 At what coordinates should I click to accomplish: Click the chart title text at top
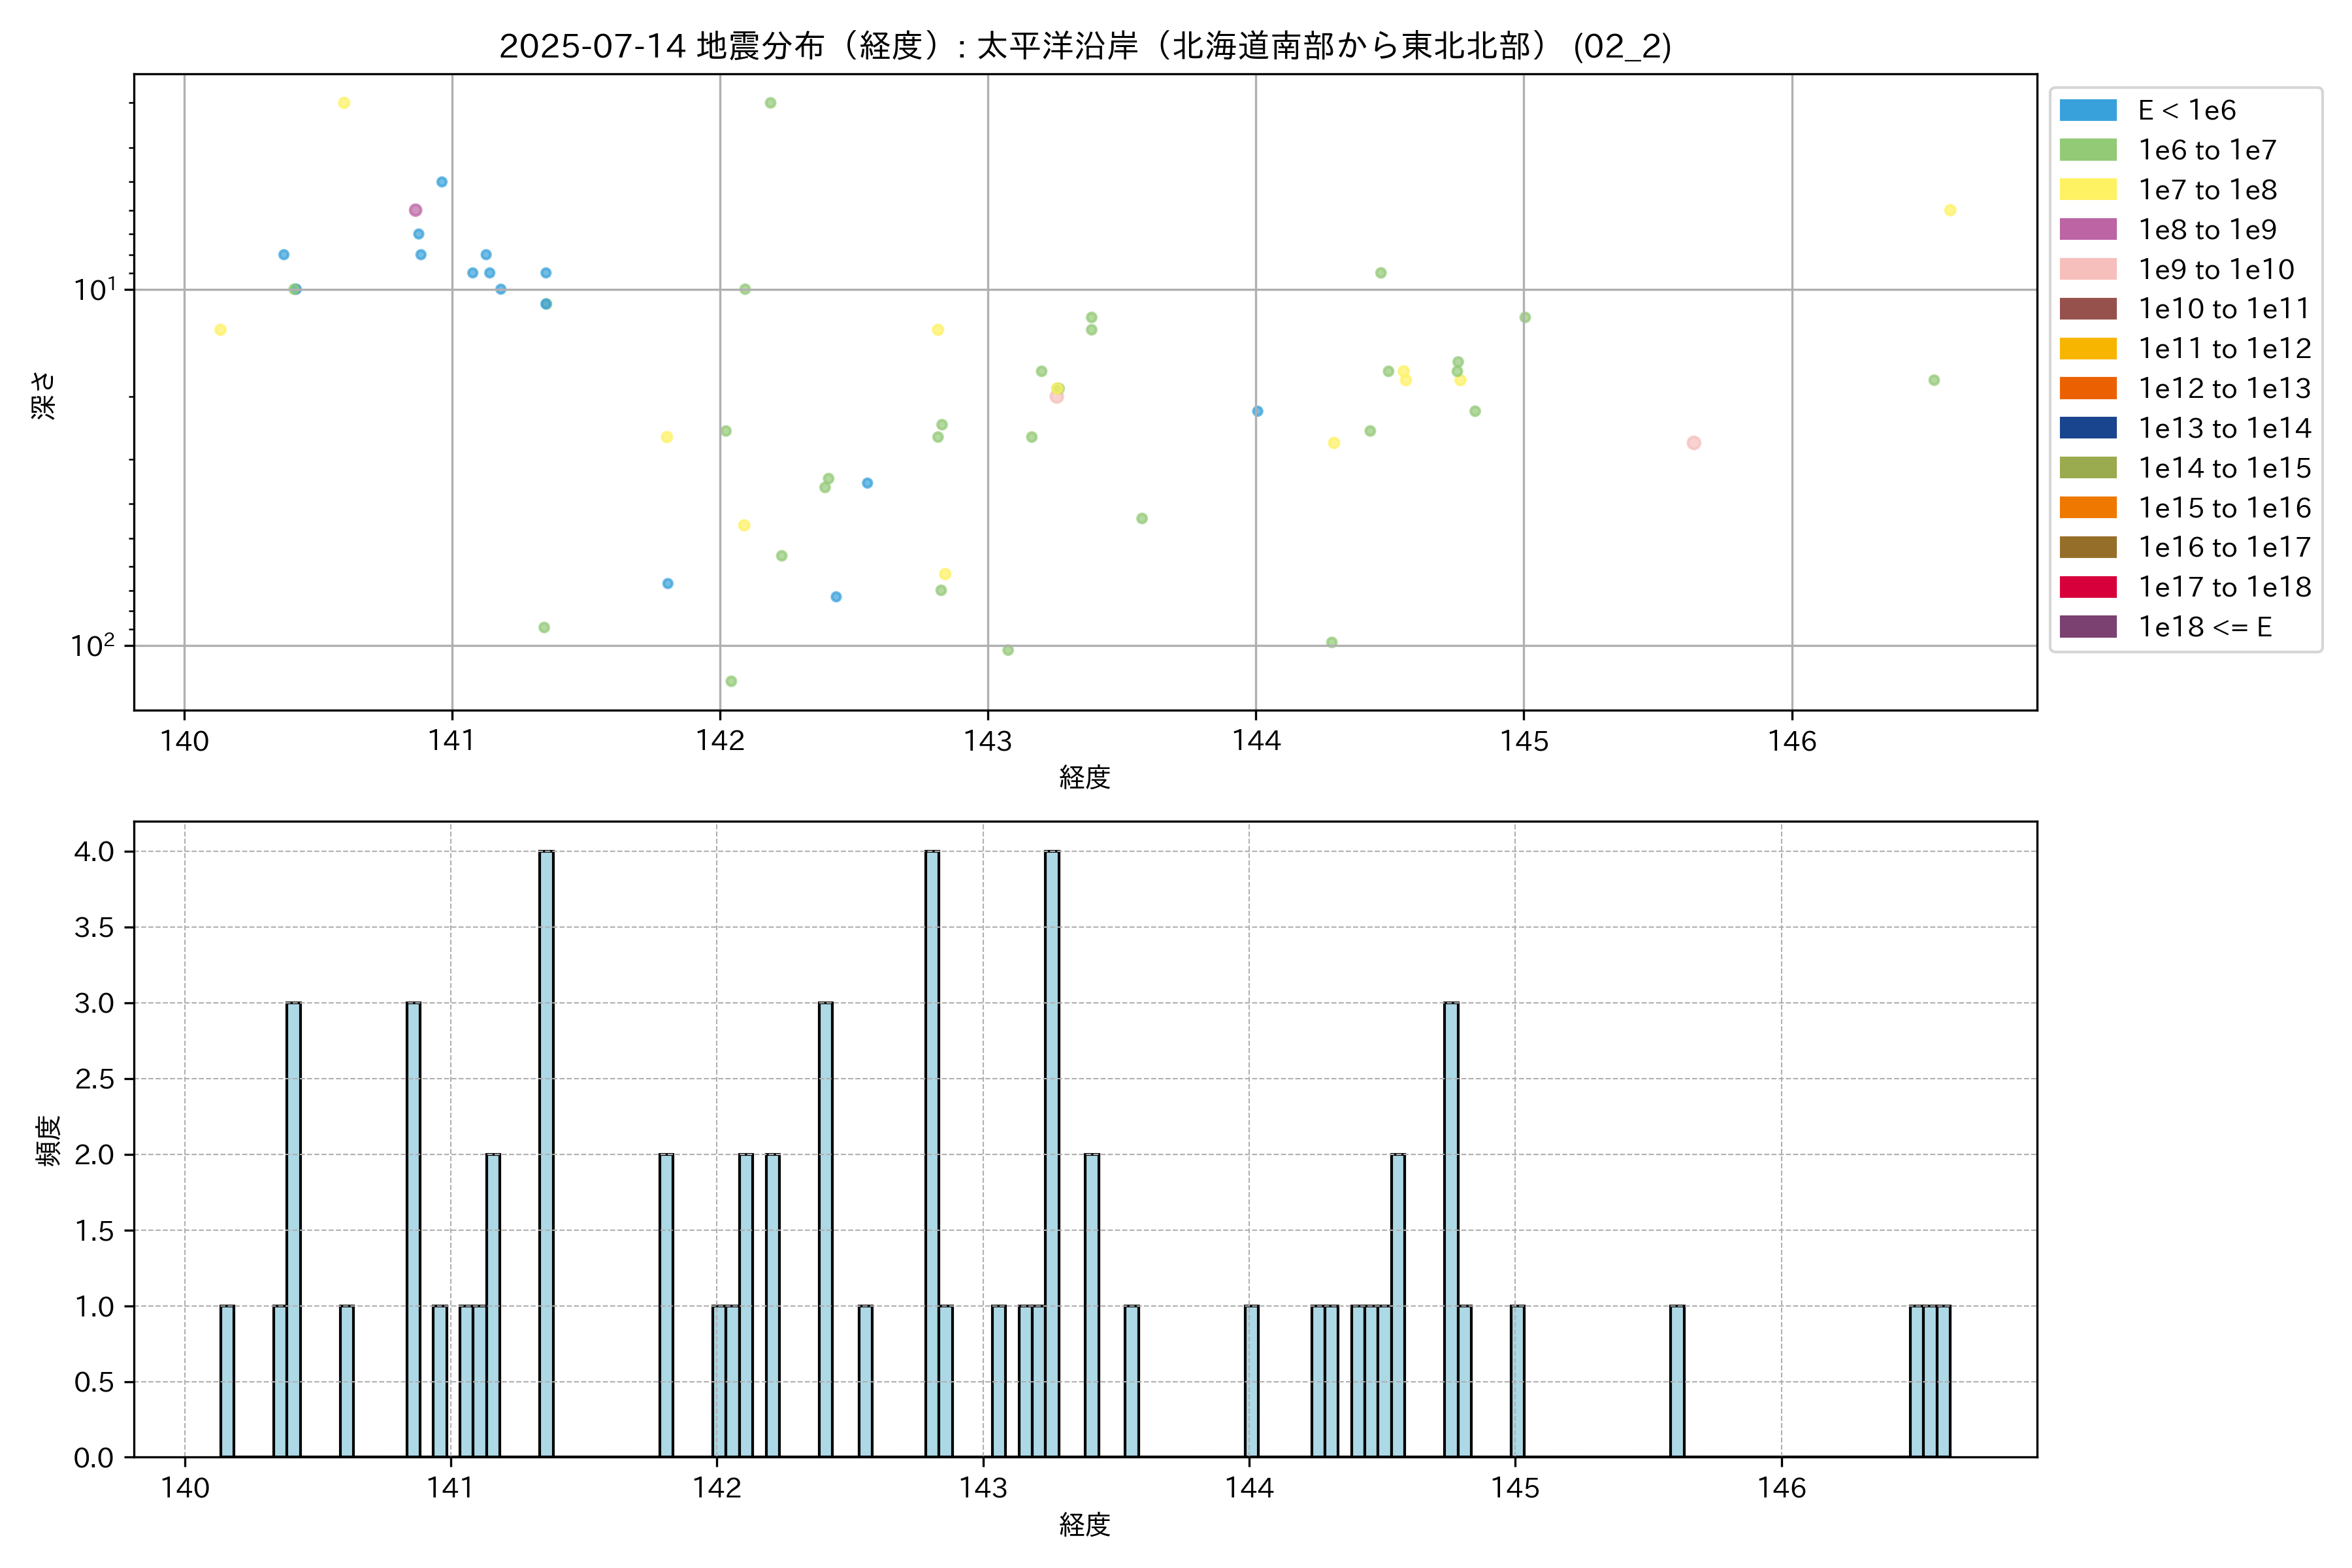(x=1085, y=46)
